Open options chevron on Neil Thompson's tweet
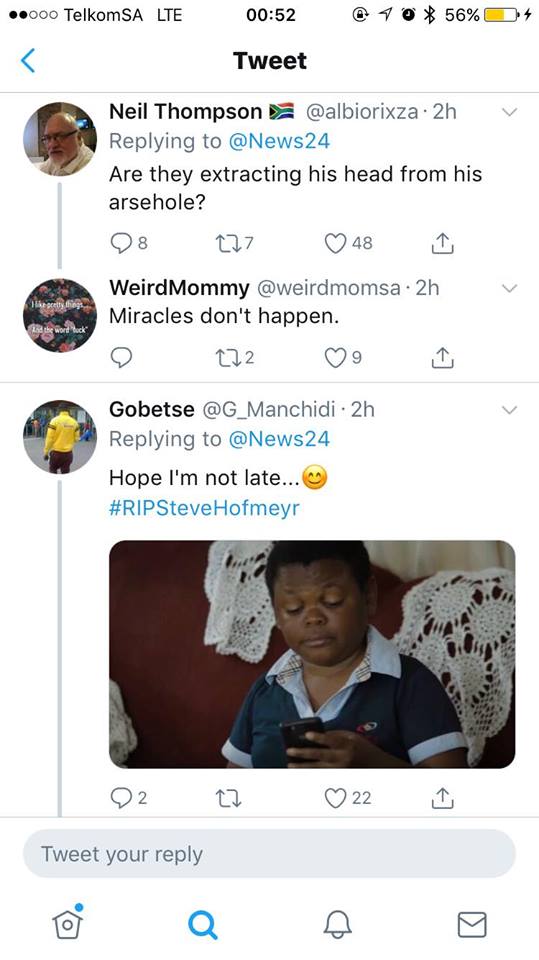 coord(510,112)
